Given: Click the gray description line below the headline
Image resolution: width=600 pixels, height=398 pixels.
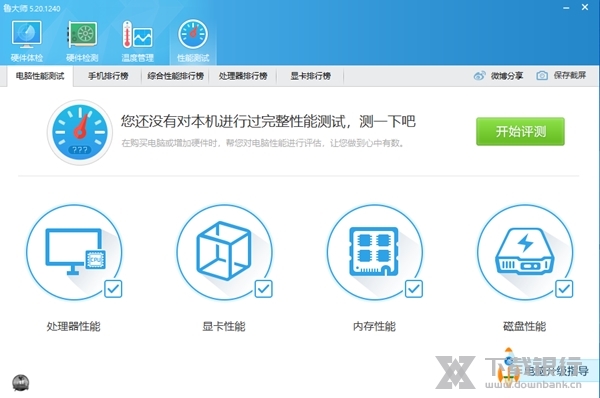Looking at the screenshot, I should [x=262, y=143].
